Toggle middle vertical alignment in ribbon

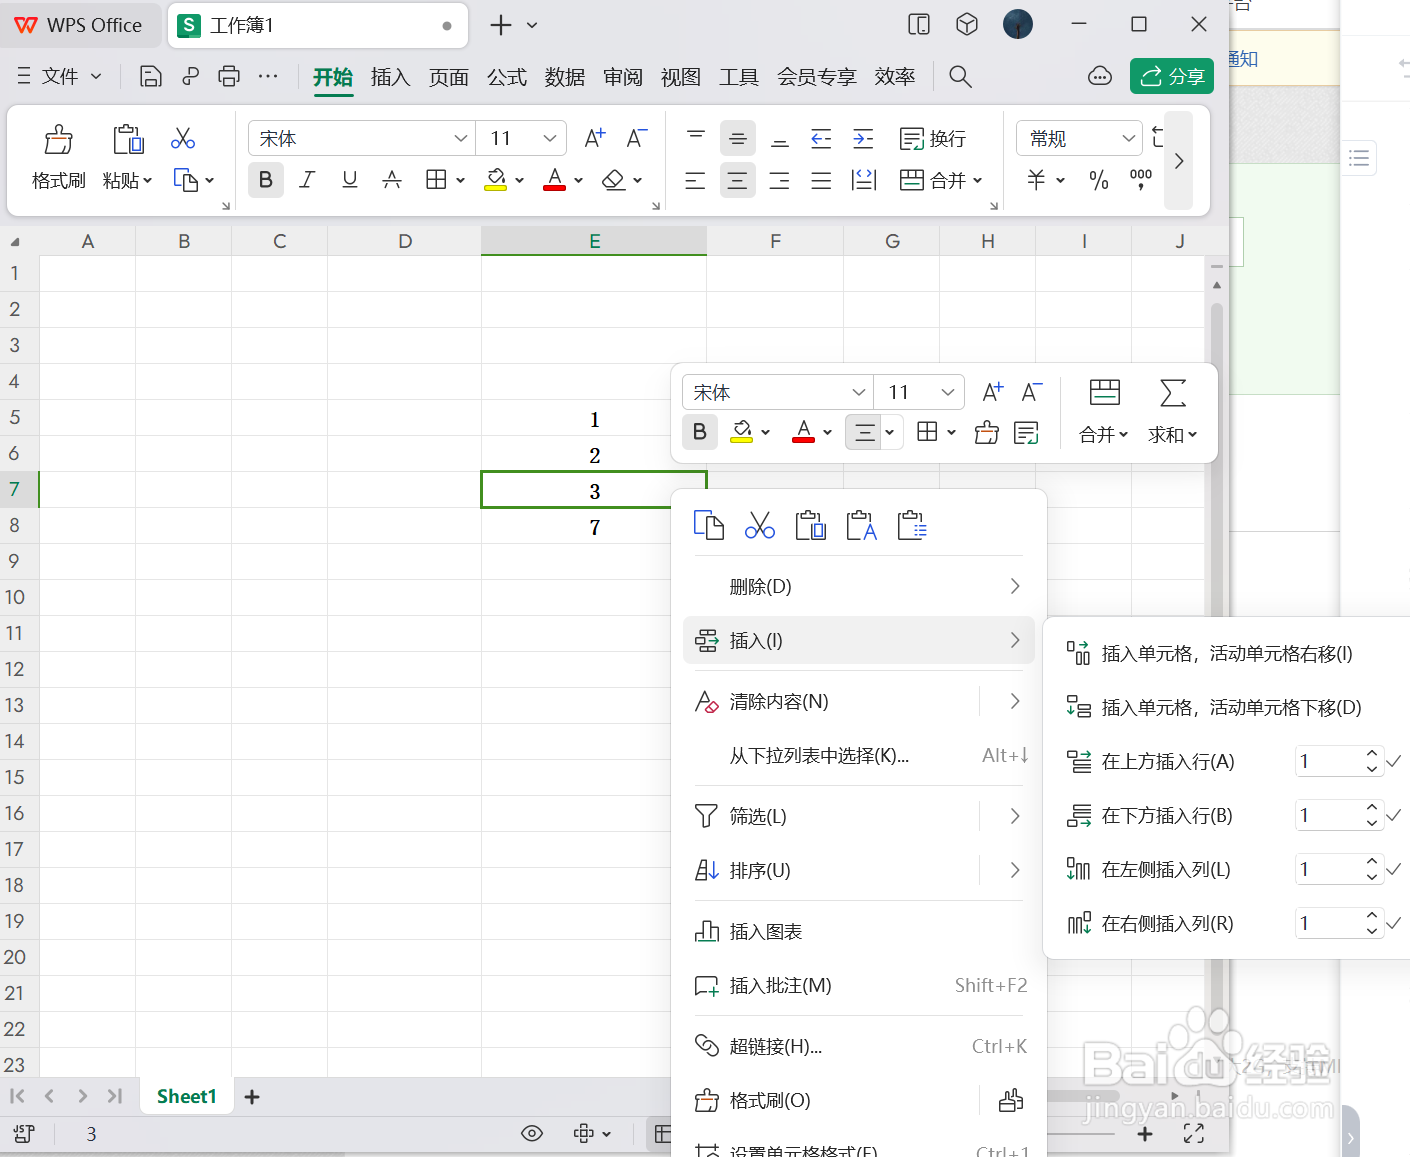(x=737, y=138)
